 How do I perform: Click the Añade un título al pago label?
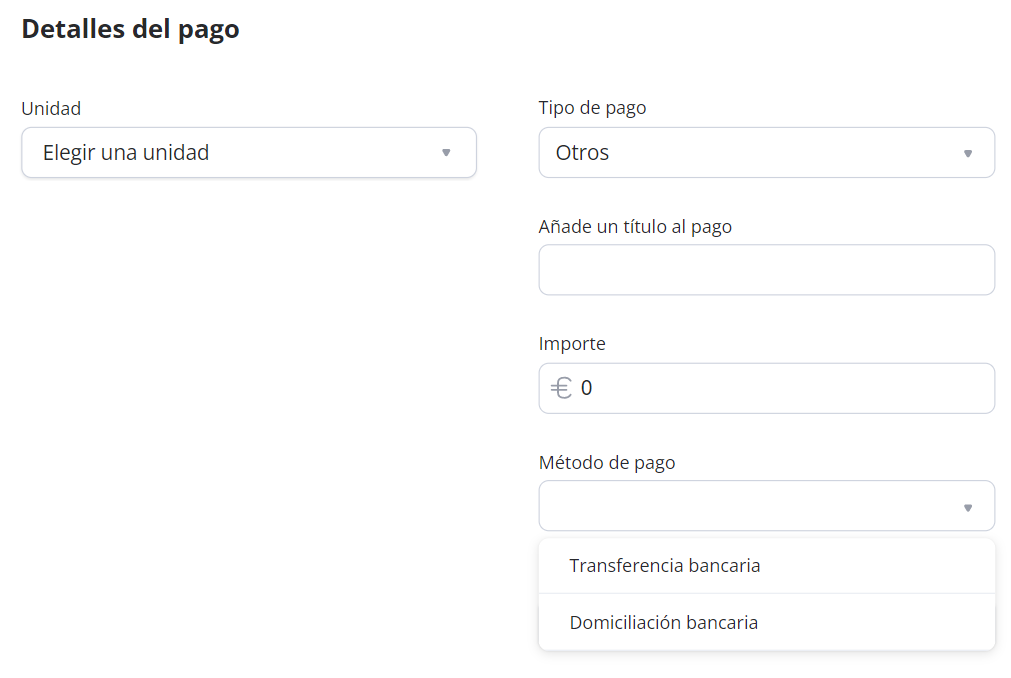pyautogui.click(x=635, y=227)
